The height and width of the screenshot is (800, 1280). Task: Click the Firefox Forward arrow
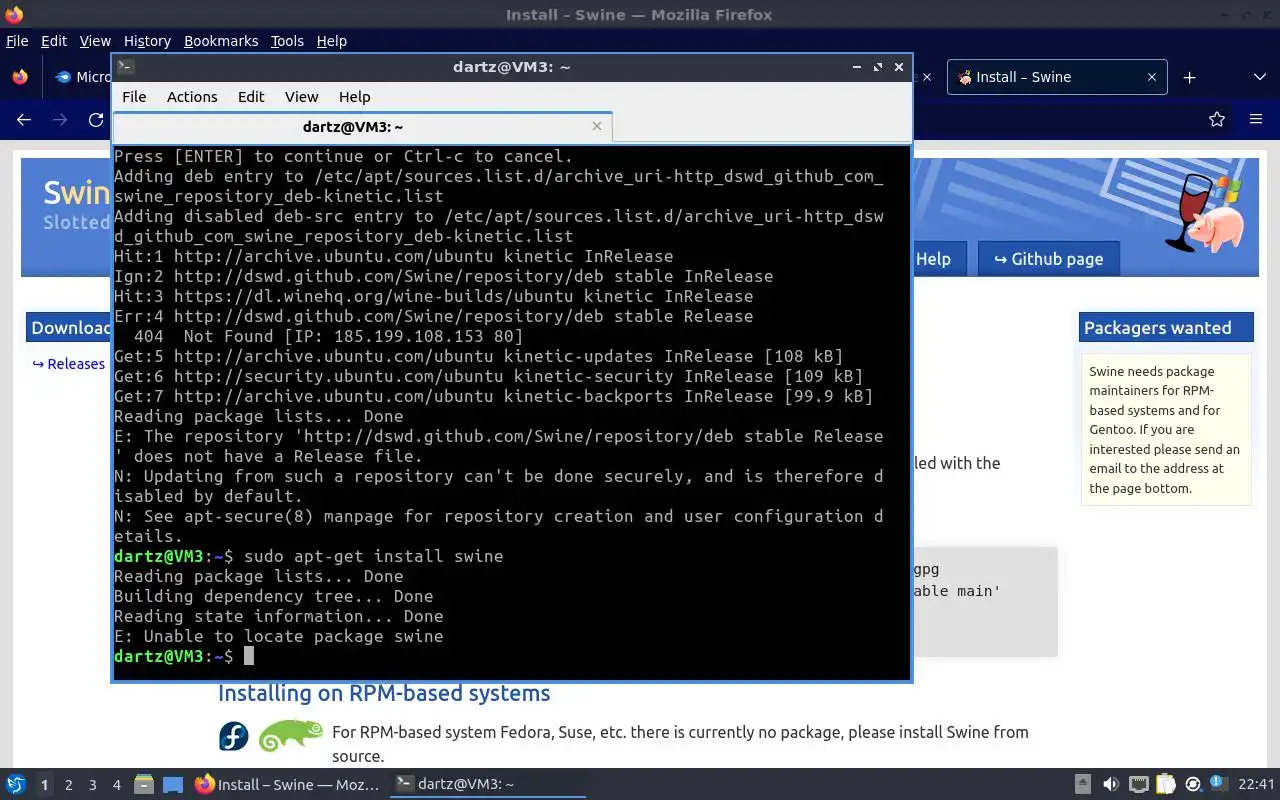tap(60, 120)
